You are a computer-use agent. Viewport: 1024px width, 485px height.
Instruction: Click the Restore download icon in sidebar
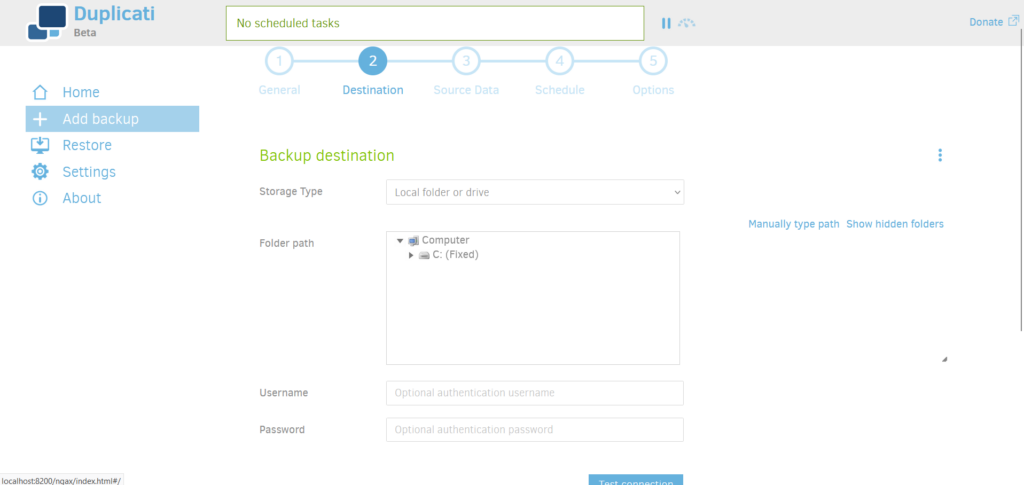point(40,145)
